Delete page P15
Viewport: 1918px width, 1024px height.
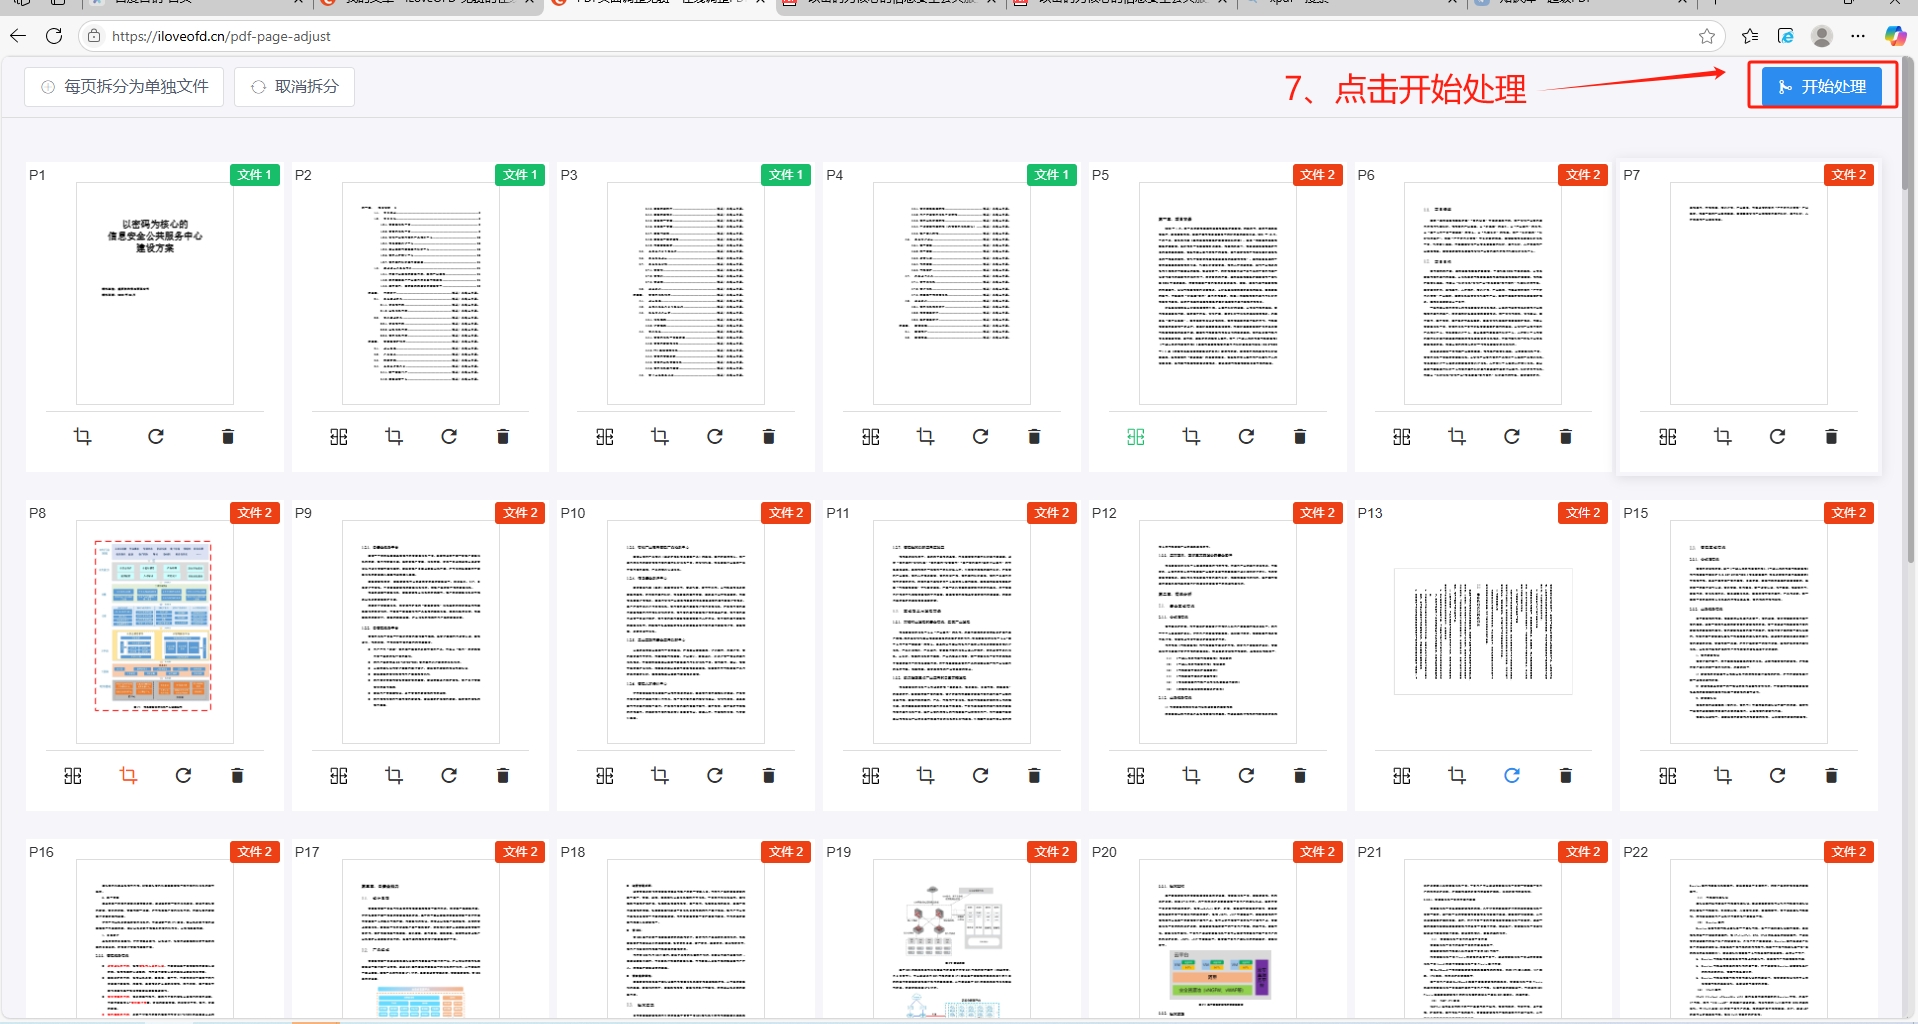(x=1832, y=775)
